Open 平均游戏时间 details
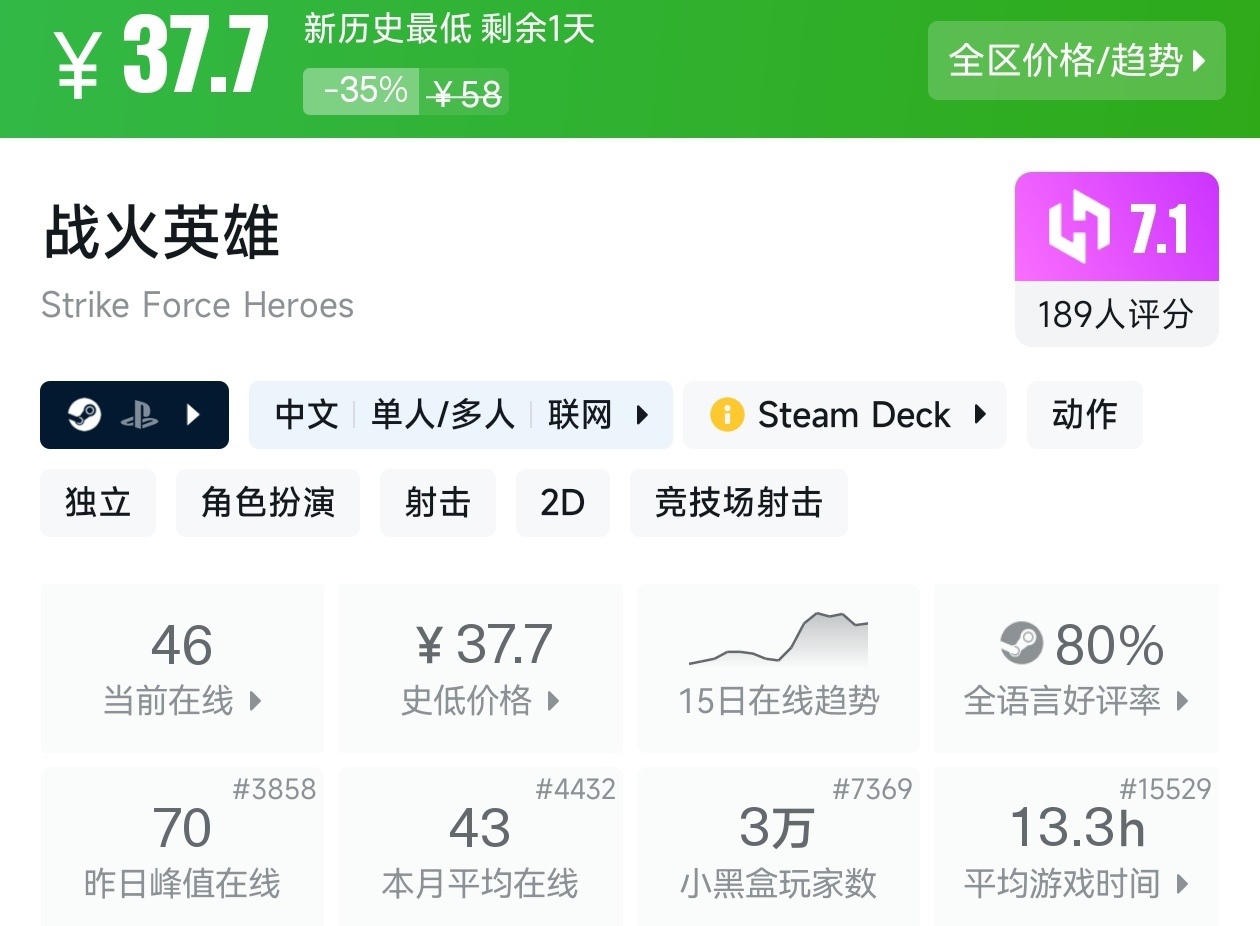This screenshot has width=1260, height=926. pyautogui.click(x=1076, y=850)
